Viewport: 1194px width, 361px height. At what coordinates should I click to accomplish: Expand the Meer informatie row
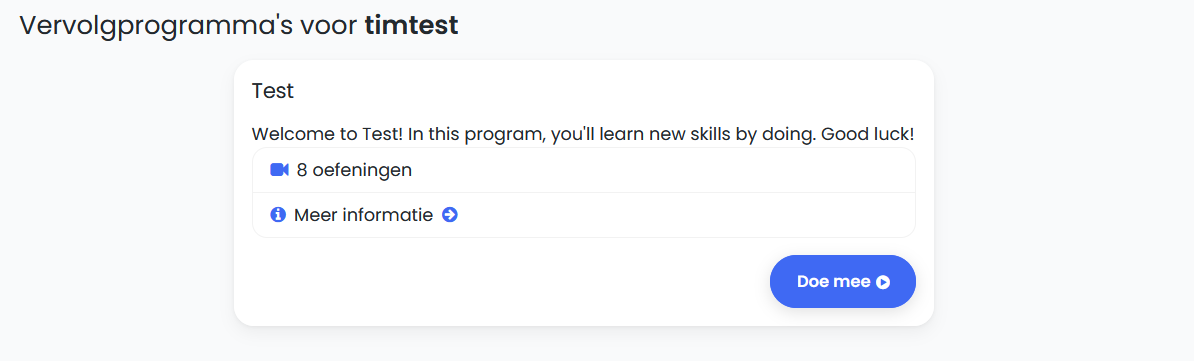click(583, 215)
